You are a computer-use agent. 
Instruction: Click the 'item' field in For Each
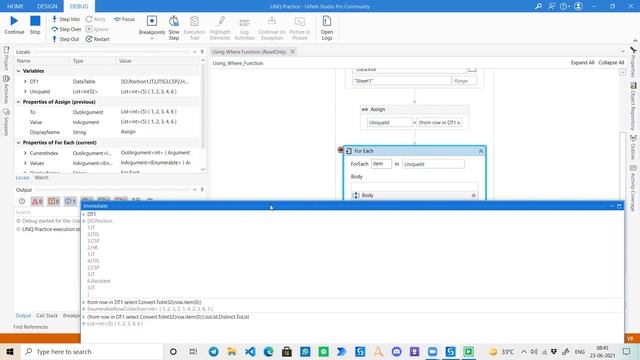(x=381, y=164)
